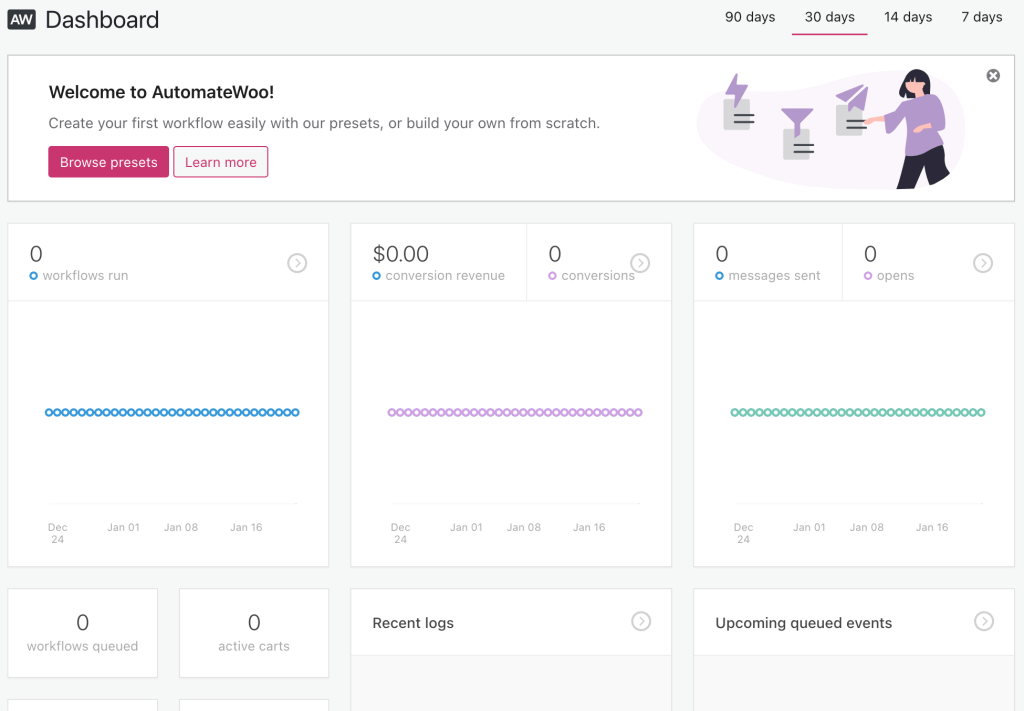The image size is (1024, 711).
Task: Switch to 90 days range
Action: tap(749, 17)
